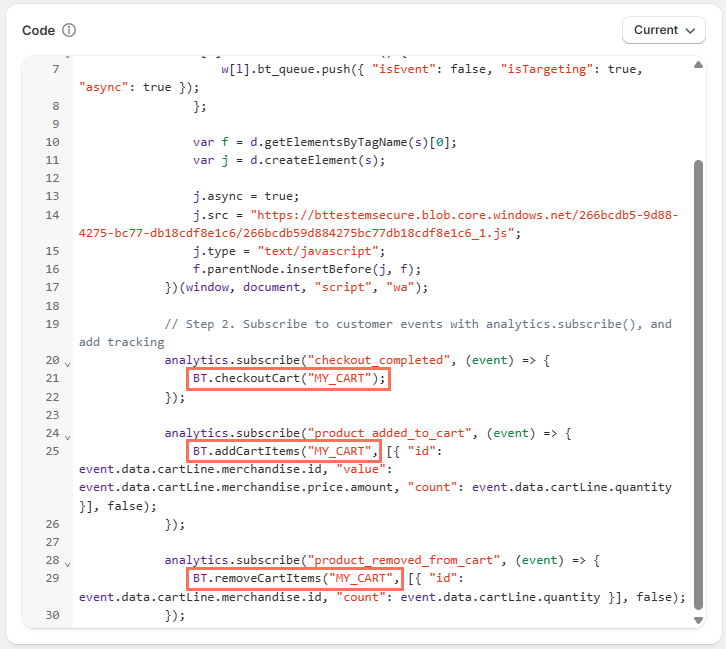Place cursor on the Step 2 comment
Image resolution: width=726 pixels, height=649 pixels.
[400, 324]
